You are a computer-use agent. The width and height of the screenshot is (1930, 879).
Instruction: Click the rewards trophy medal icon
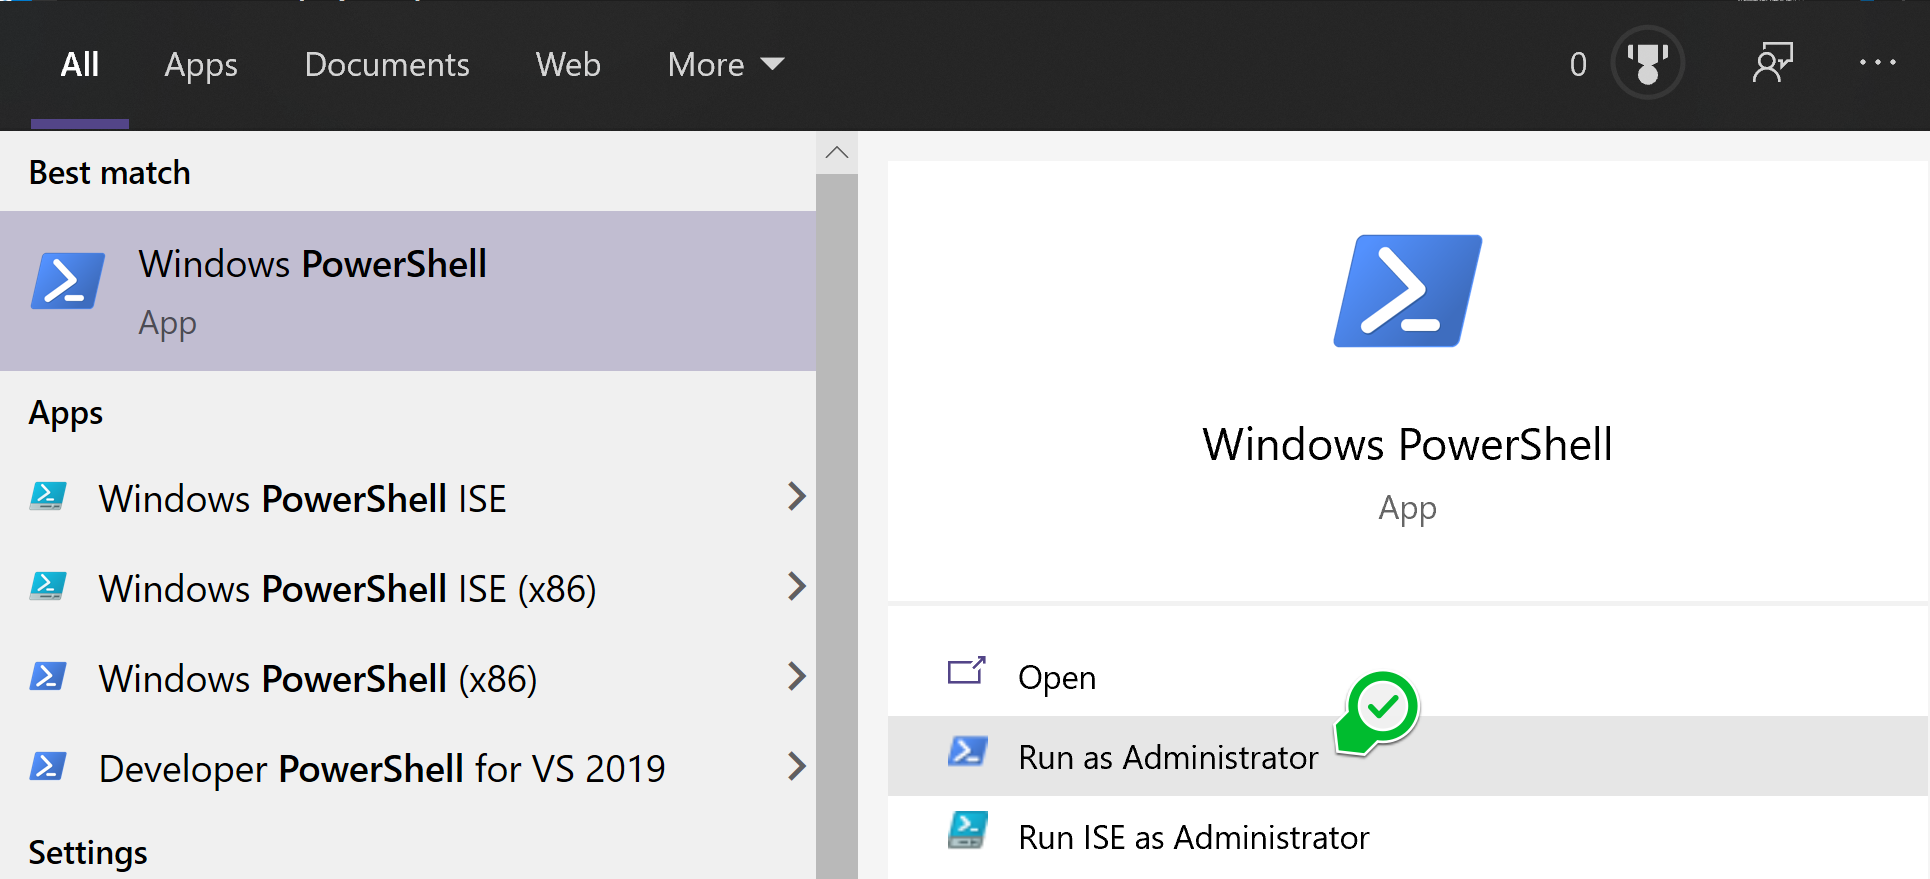pos(1647,63)
